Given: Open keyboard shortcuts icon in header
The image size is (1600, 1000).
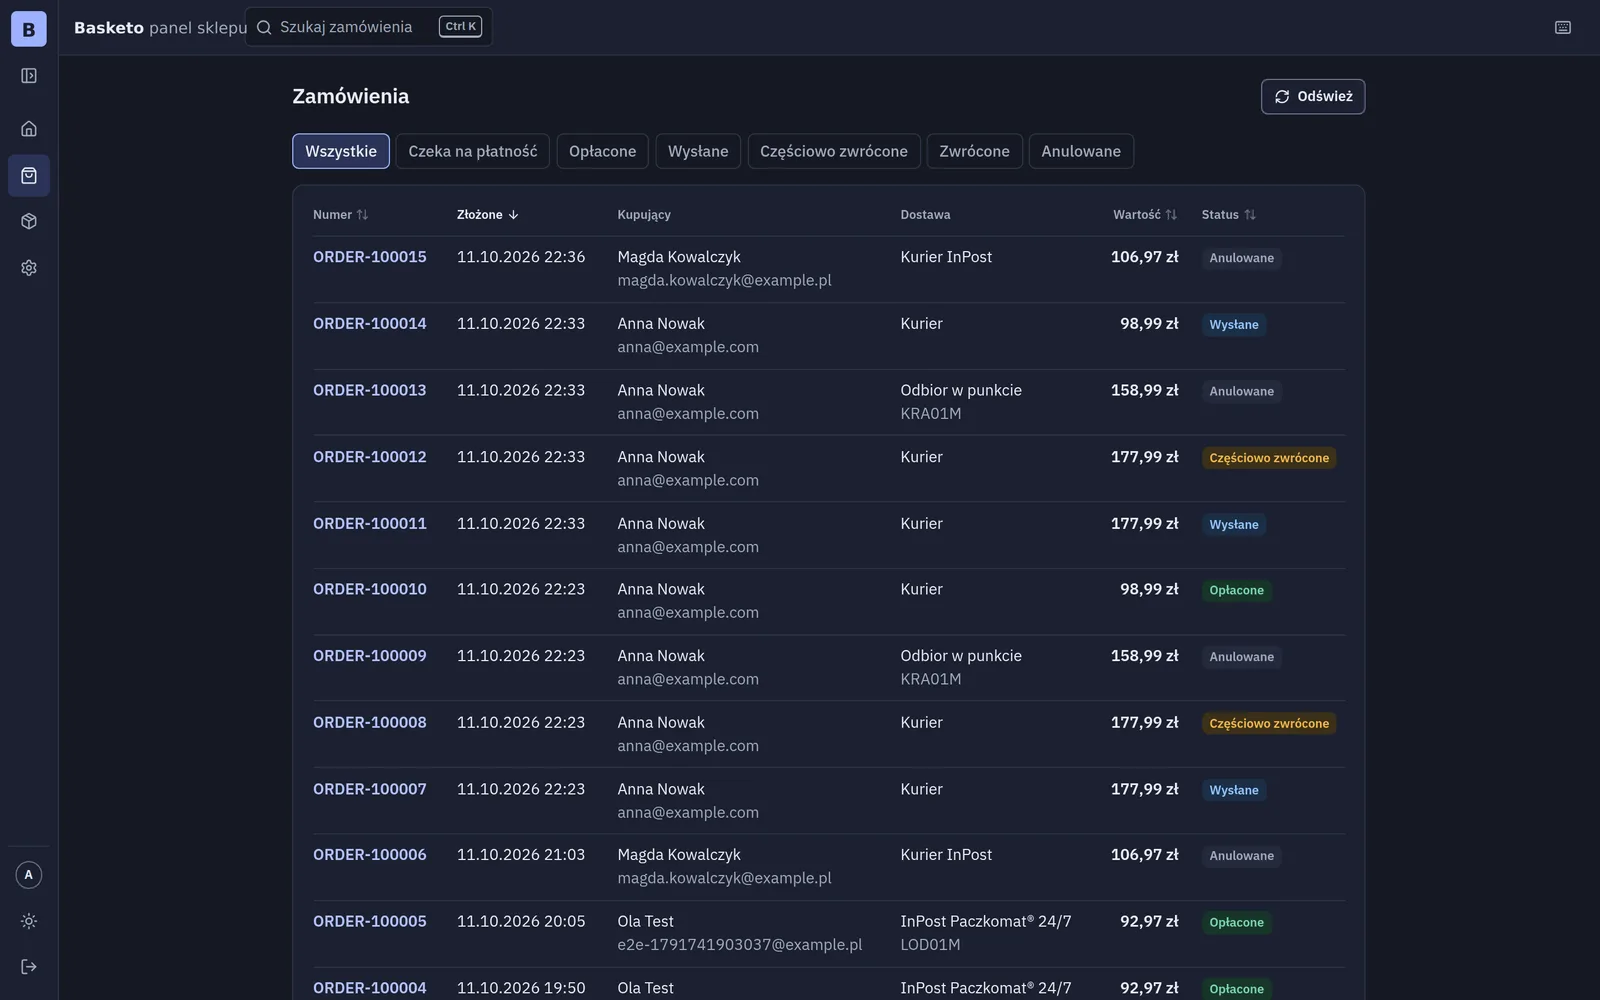Looking at the screenshot, I should point(1563,28).
